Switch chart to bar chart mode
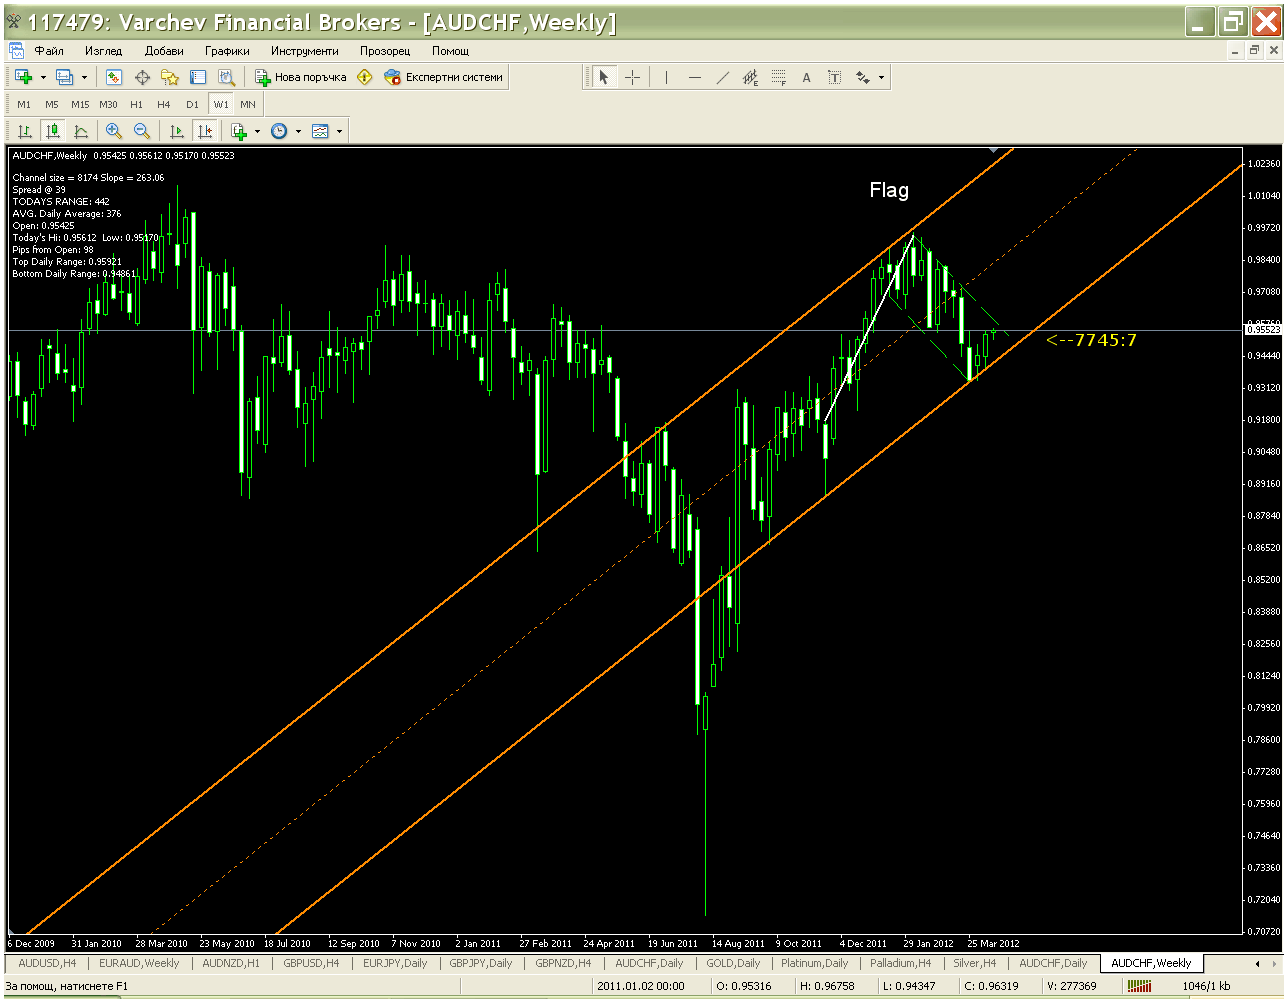This screenshot has height=999, width=1288. [25, 131]
